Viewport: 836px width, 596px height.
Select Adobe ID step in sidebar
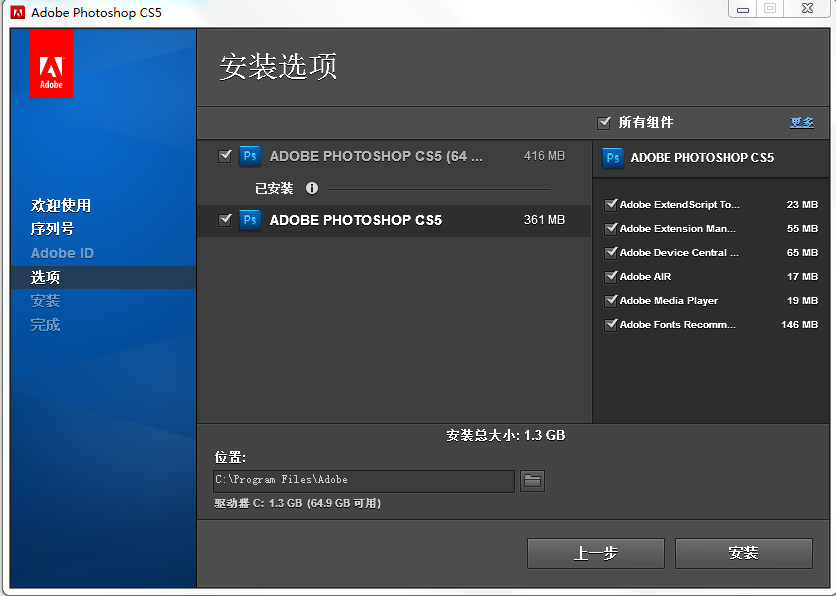coord(62,253)
